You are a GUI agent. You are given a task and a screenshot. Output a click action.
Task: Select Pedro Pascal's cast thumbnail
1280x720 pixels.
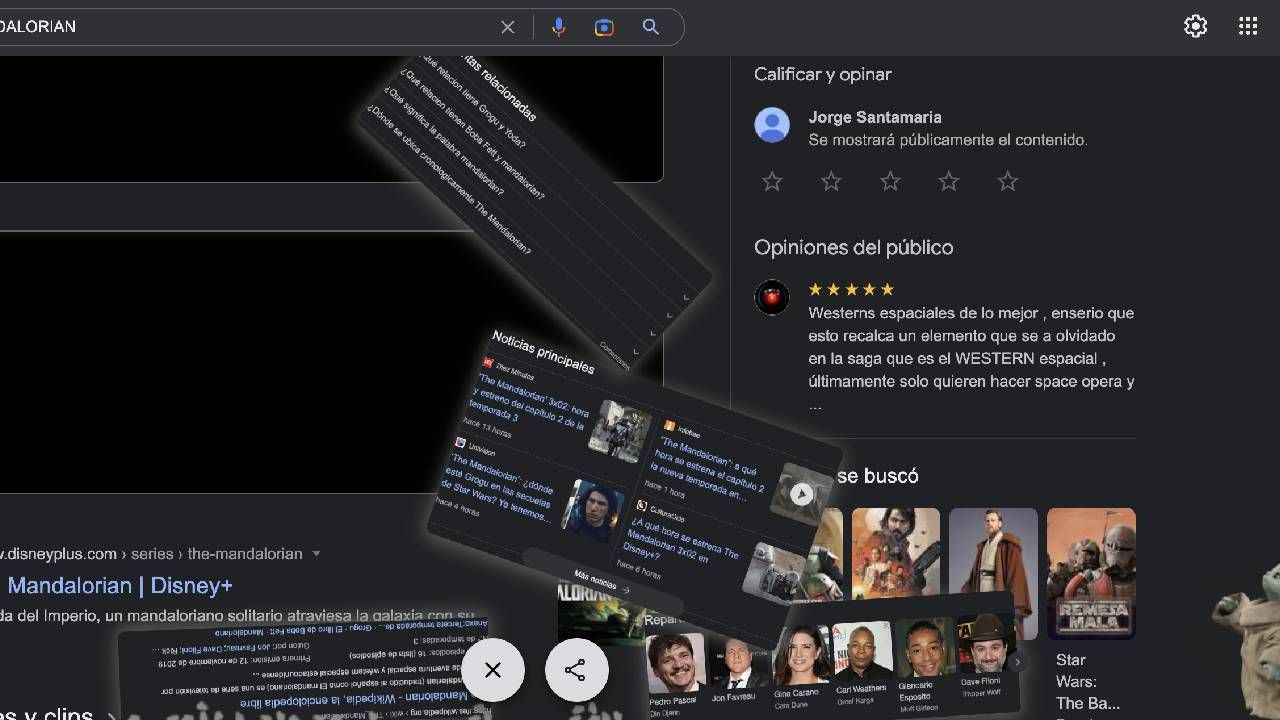(674, 660)
